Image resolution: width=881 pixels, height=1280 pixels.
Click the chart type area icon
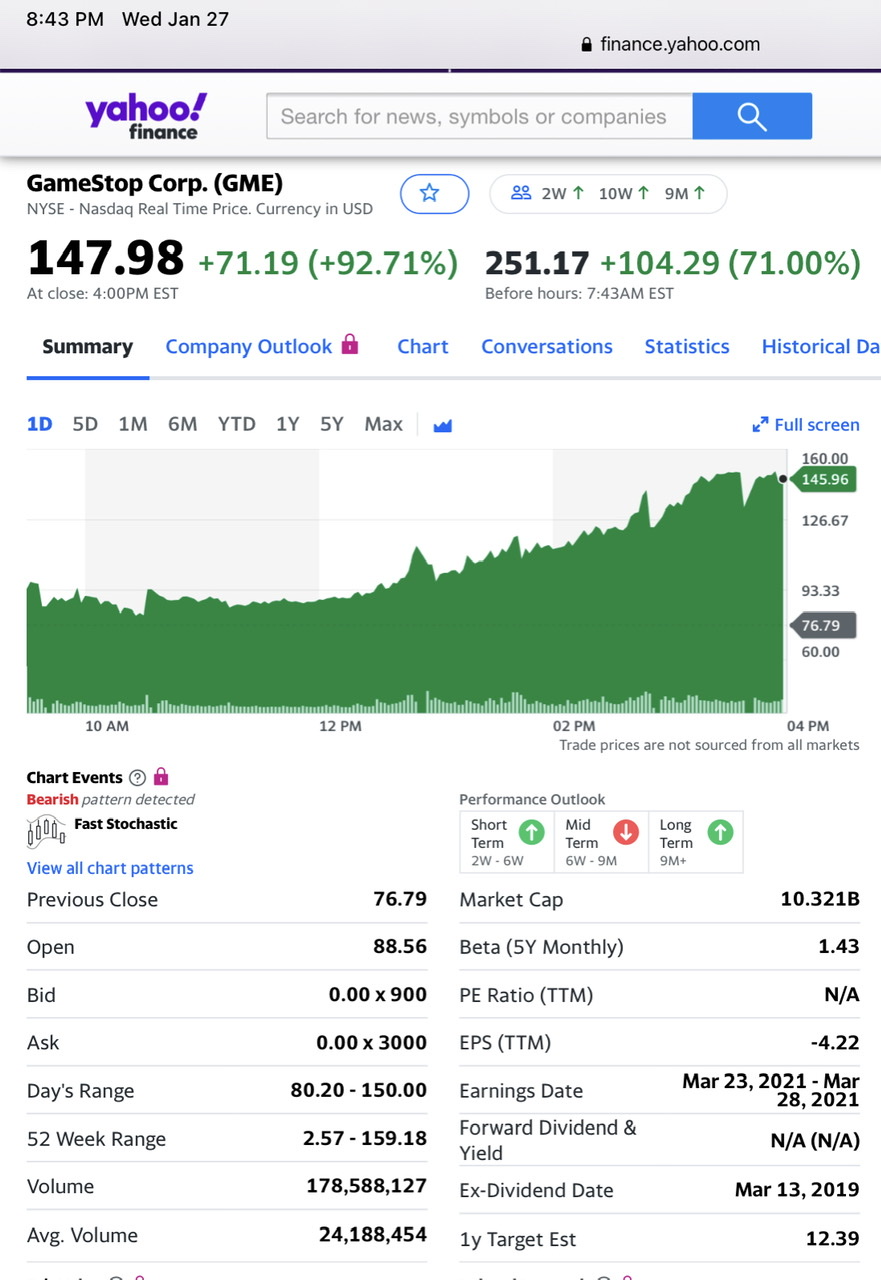pyautogui.click(x=442, y=425)
